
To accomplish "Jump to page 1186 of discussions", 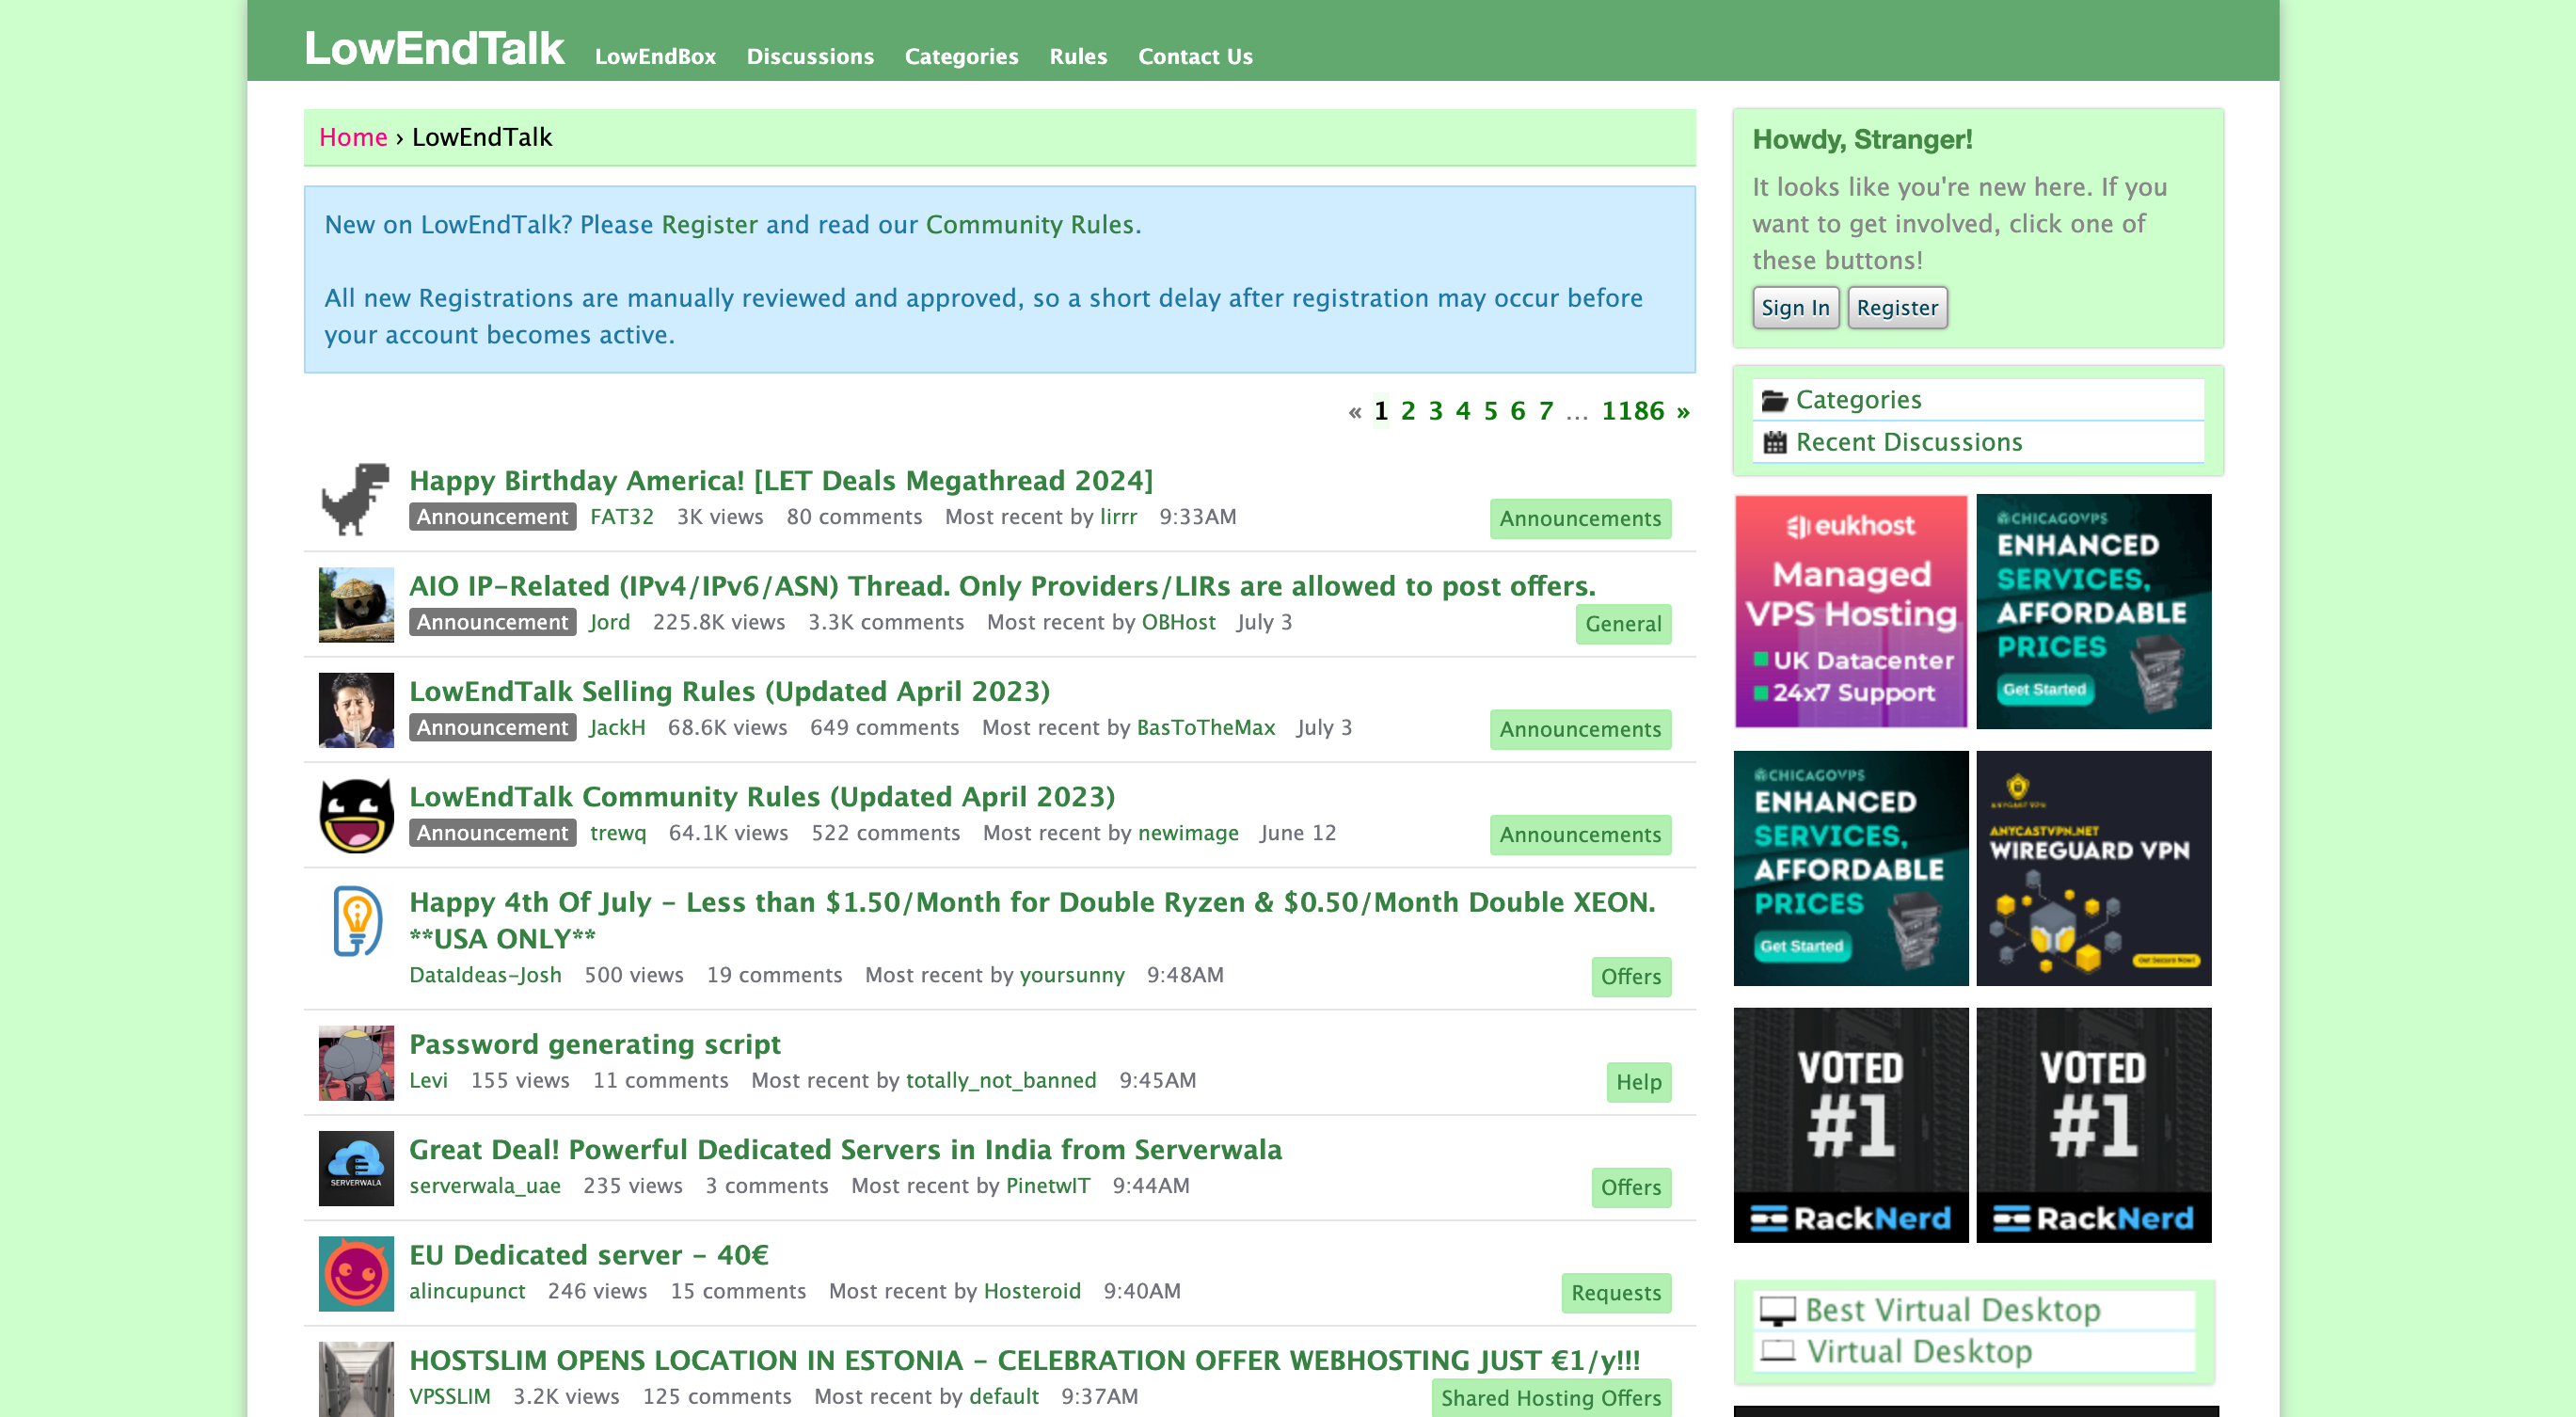I will click(x=1632, y=411).
